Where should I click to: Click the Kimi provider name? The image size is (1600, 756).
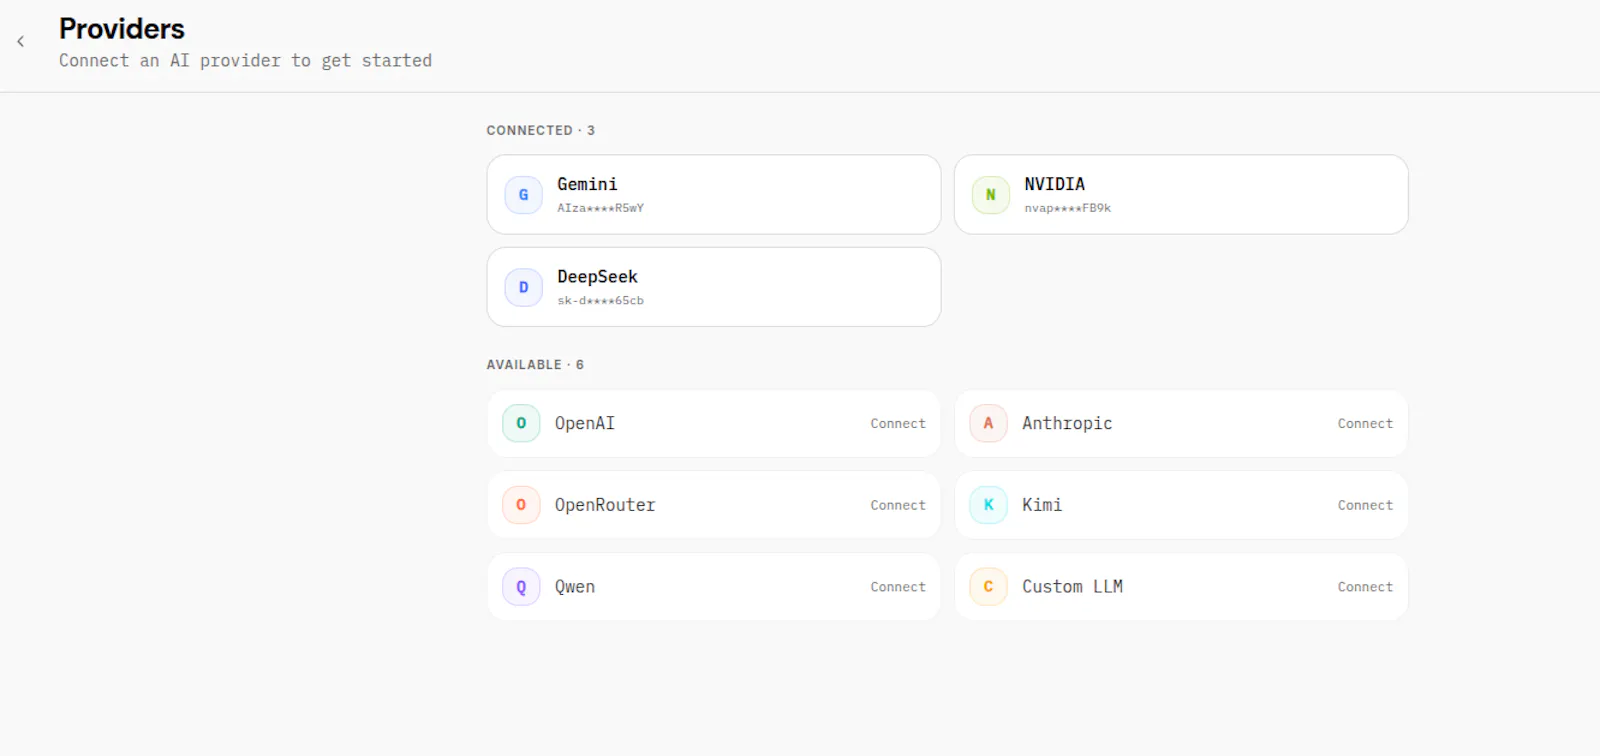[1042, 505]
